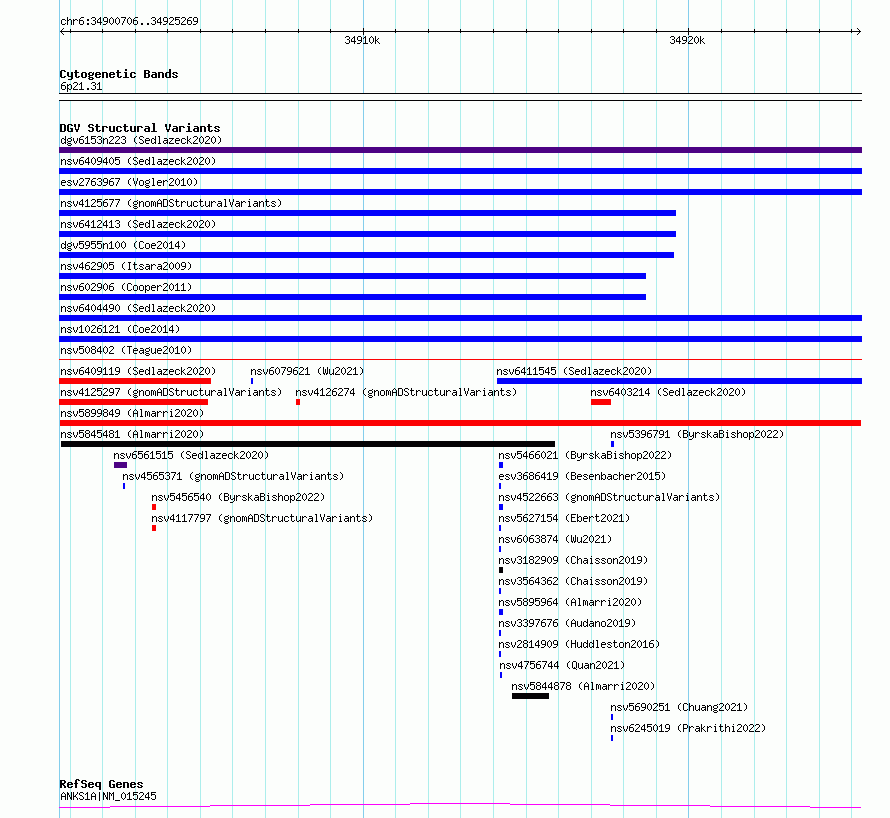Select the nsv6403214 (Sedlazeck2020) label

668,392
